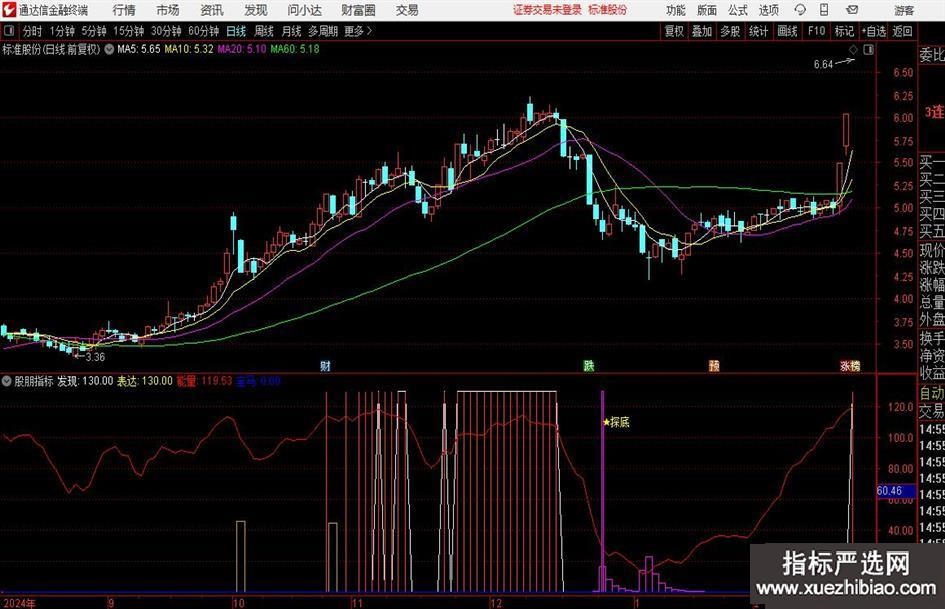Viewport: 945px width, 609px height.
Task: Click the 3.36 low price annotation
Action: [x=95, y=357]
